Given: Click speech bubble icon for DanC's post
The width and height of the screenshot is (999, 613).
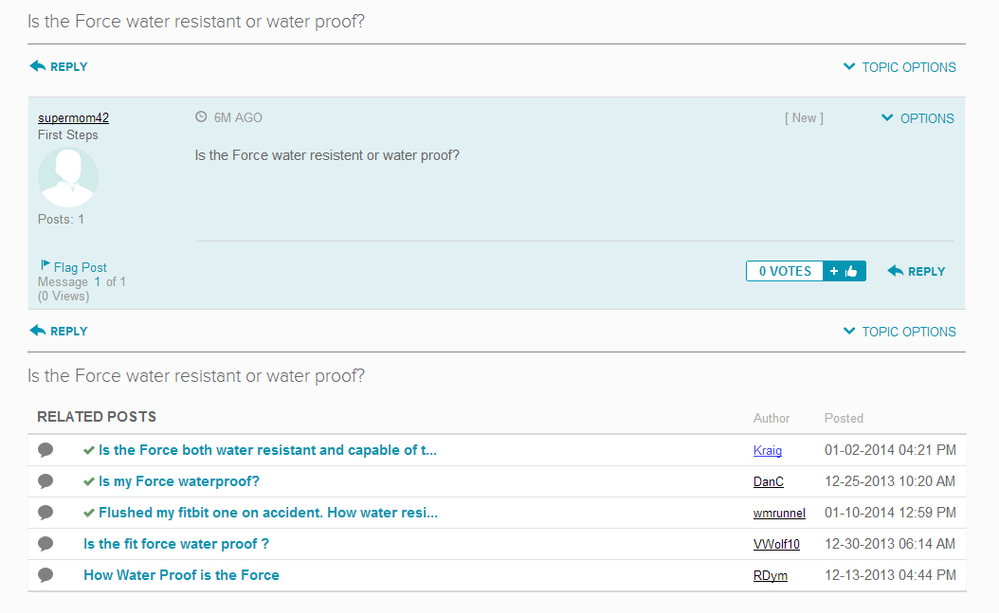Looking at the screenshot, I should [x=45, y=481].
